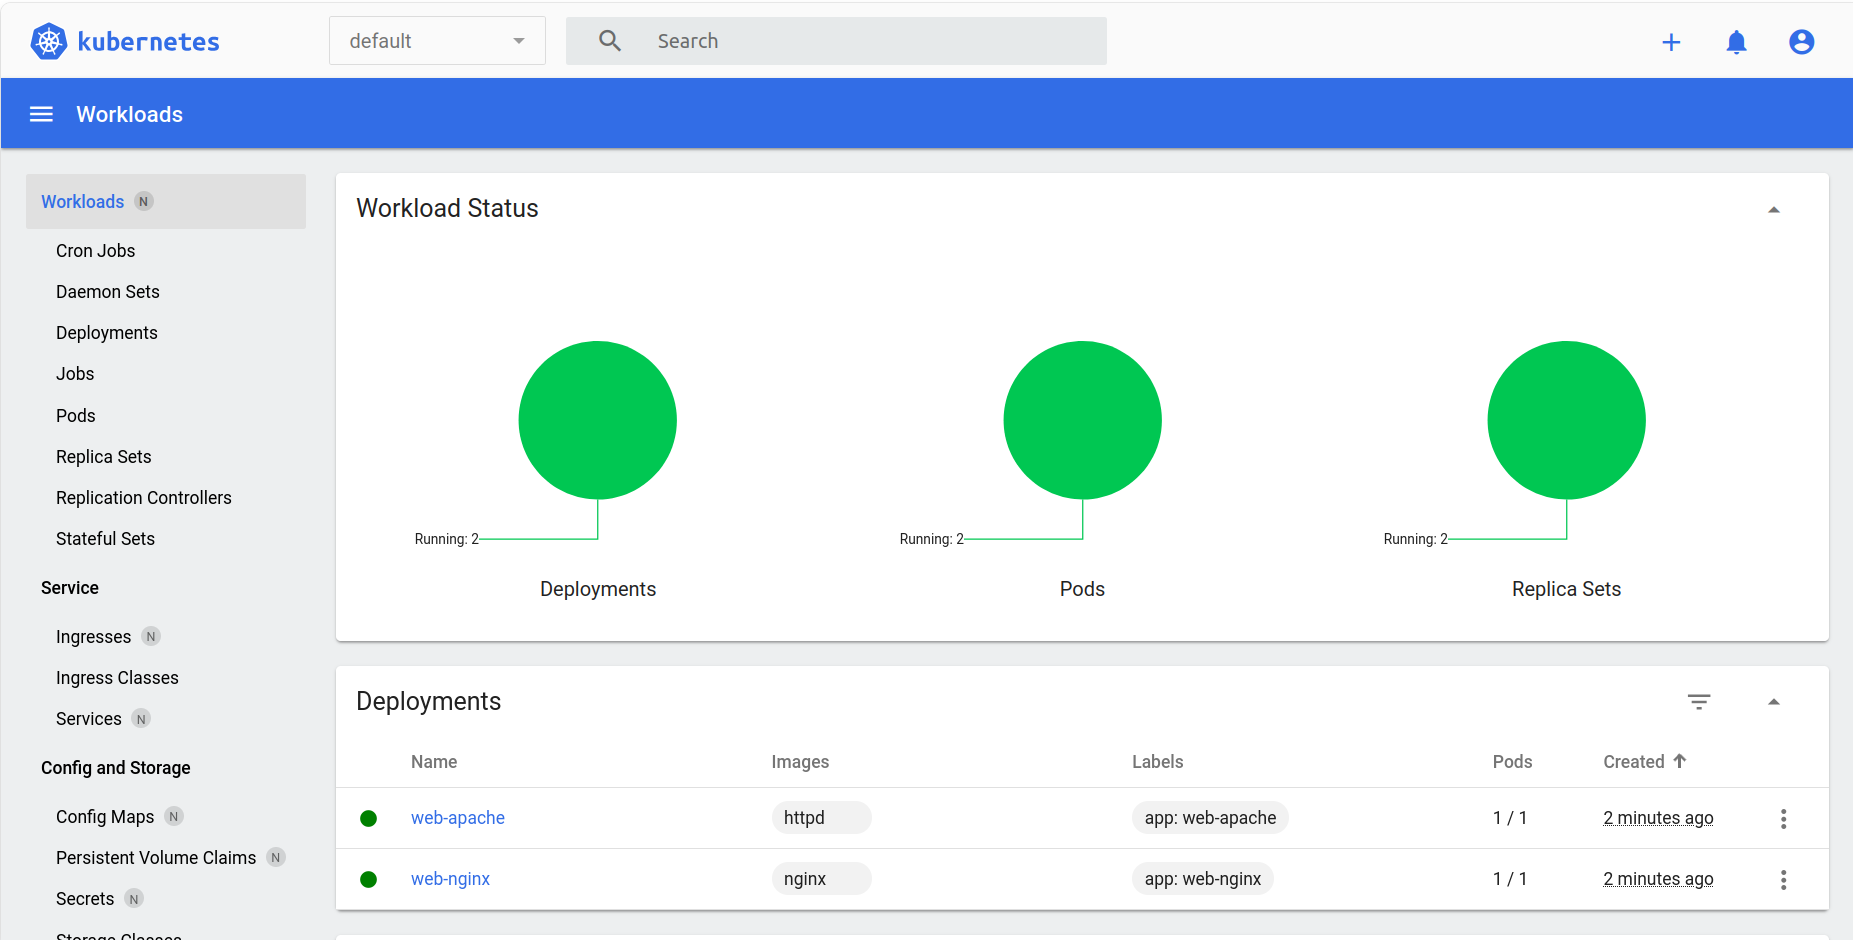1853x940 pixels.
Task: Click the web-nginx created time
Action: 1658,879
